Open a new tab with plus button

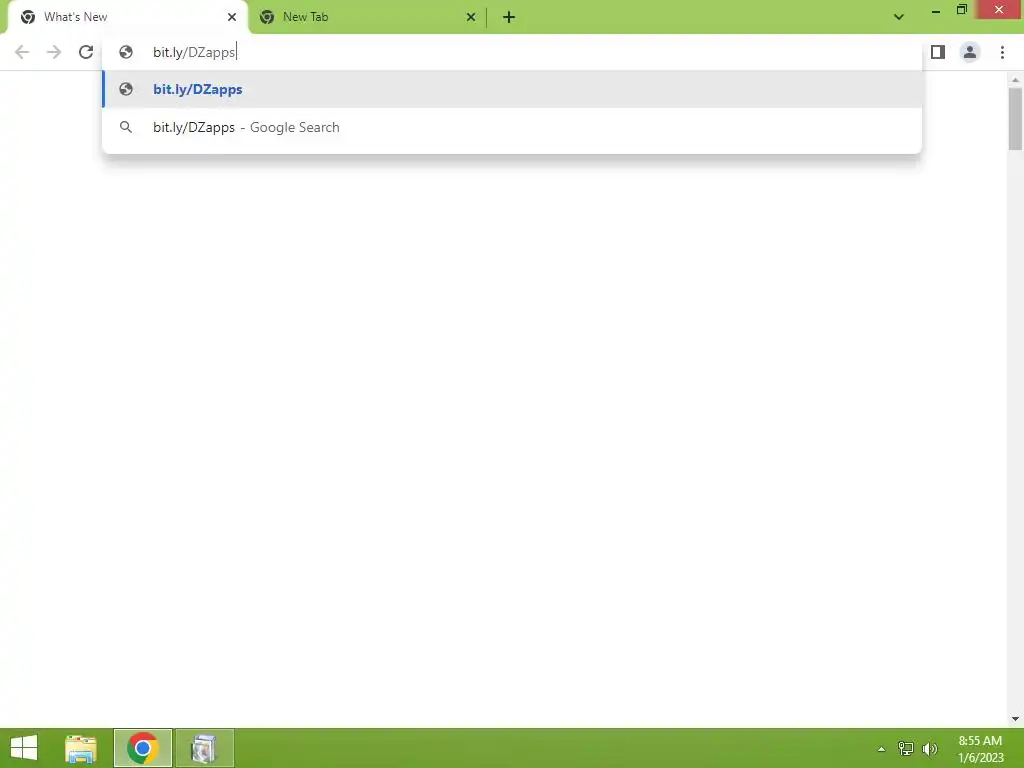tap(509, 17)
